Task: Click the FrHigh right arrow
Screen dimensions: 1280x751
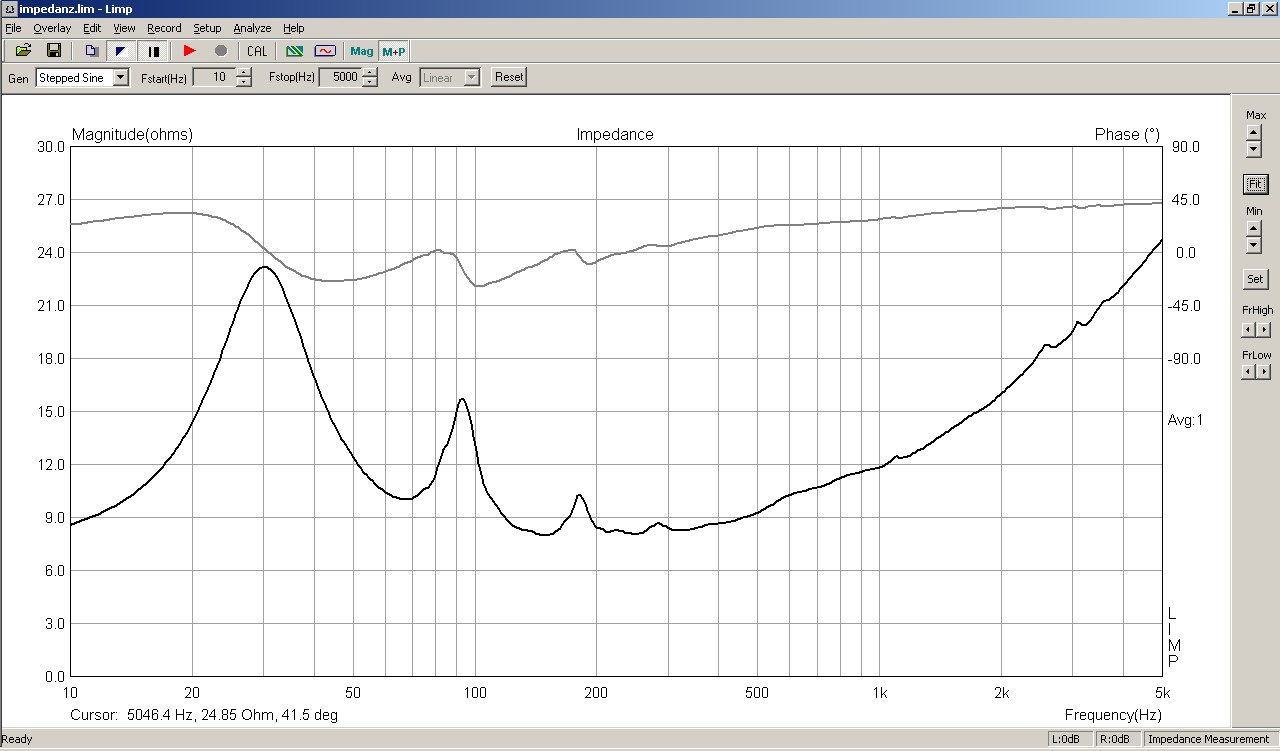Action: click(x=1264, y=330)
